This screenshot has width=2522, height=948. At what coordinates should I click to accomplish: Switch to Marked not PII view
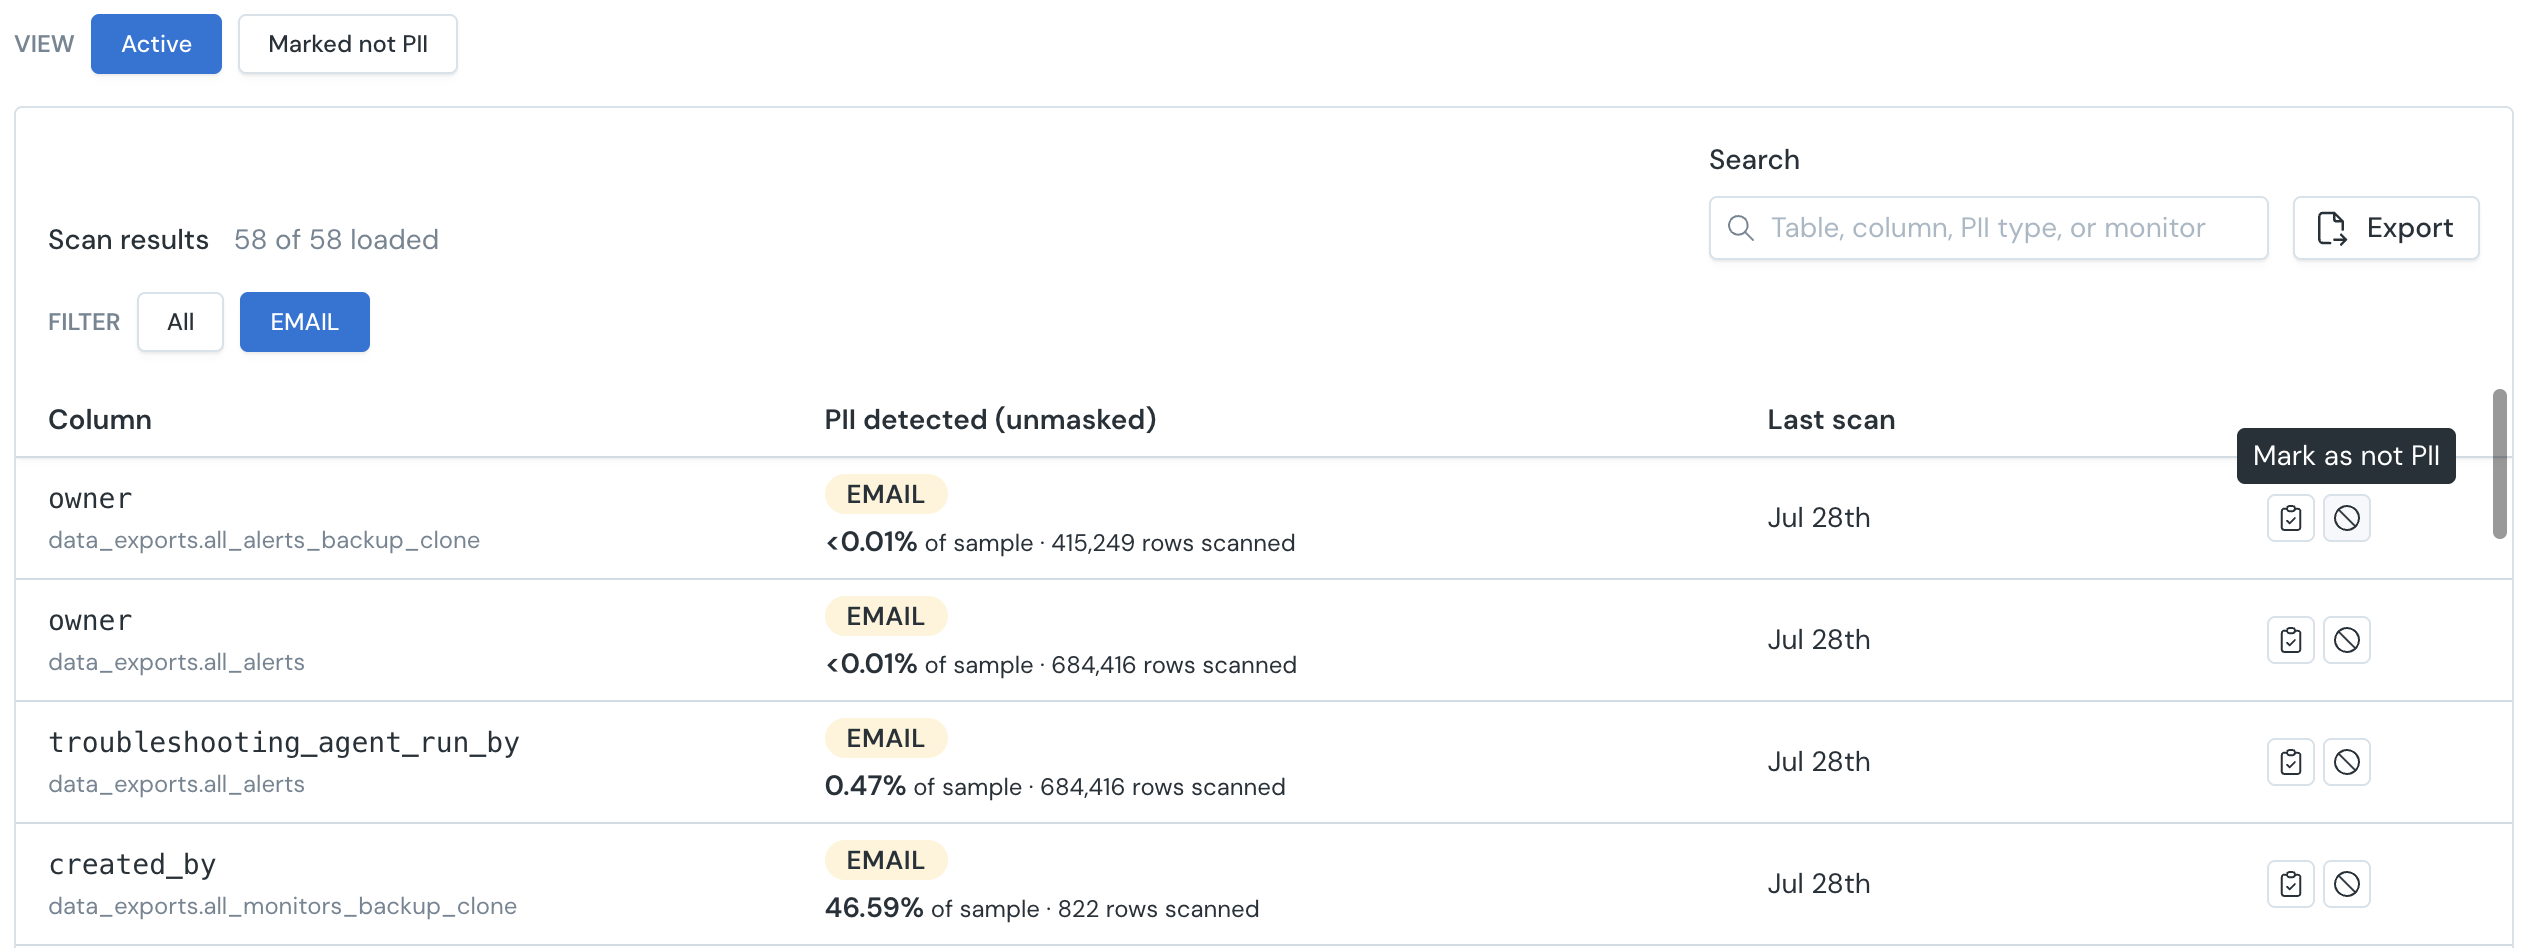[348, 44]
